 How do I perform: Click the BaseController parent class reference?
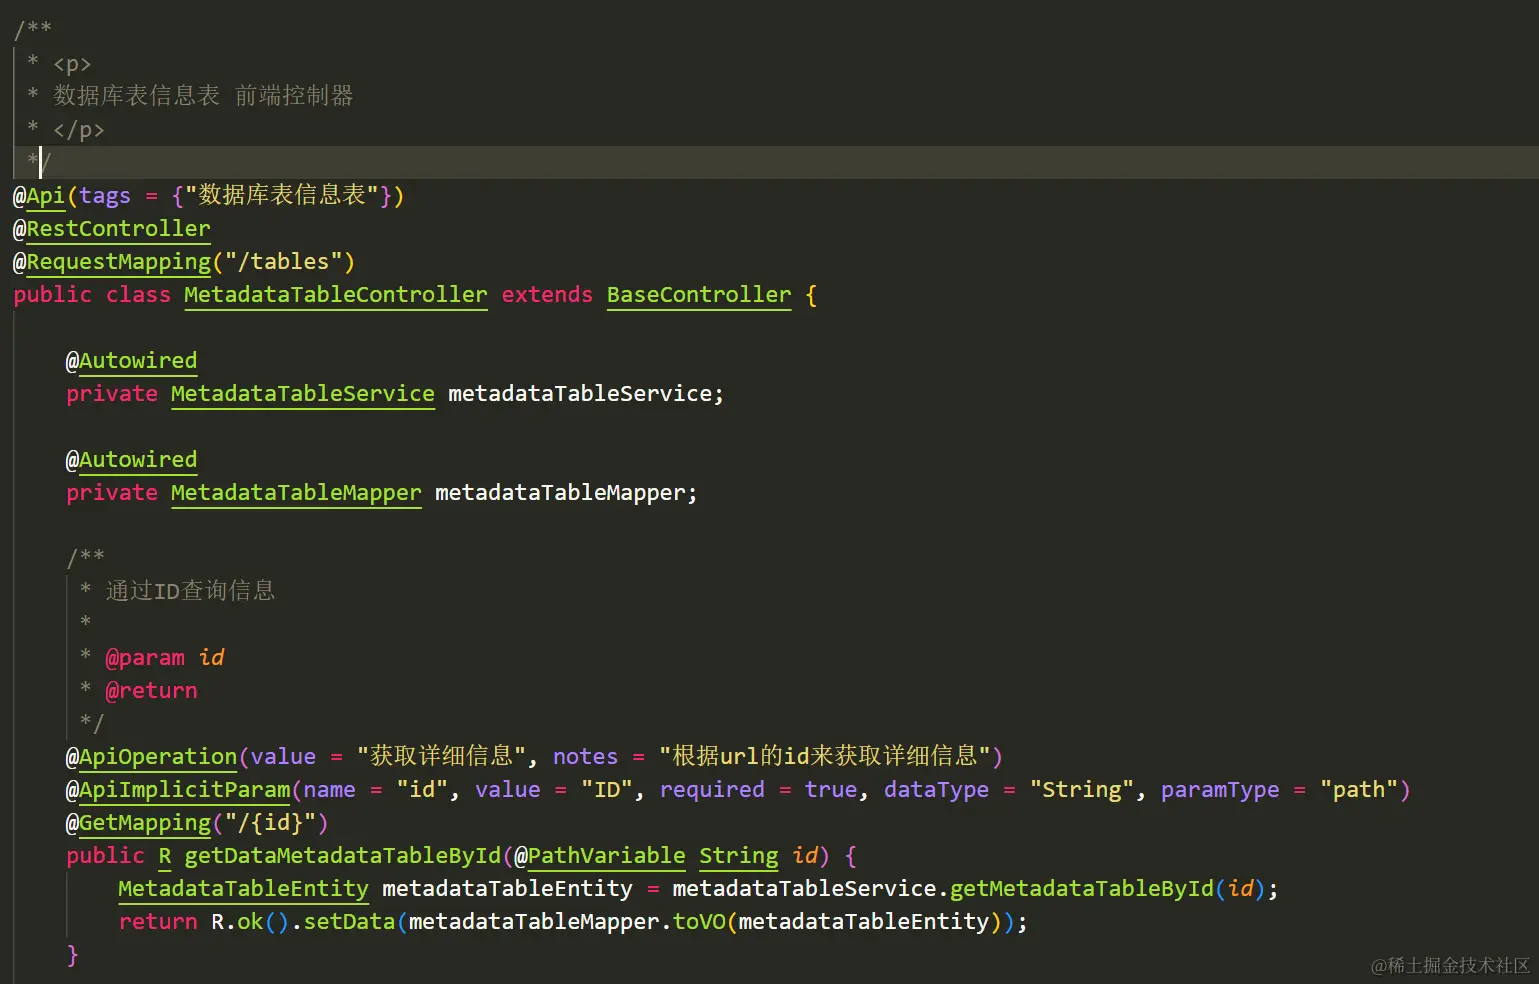[x=698, y=294]
